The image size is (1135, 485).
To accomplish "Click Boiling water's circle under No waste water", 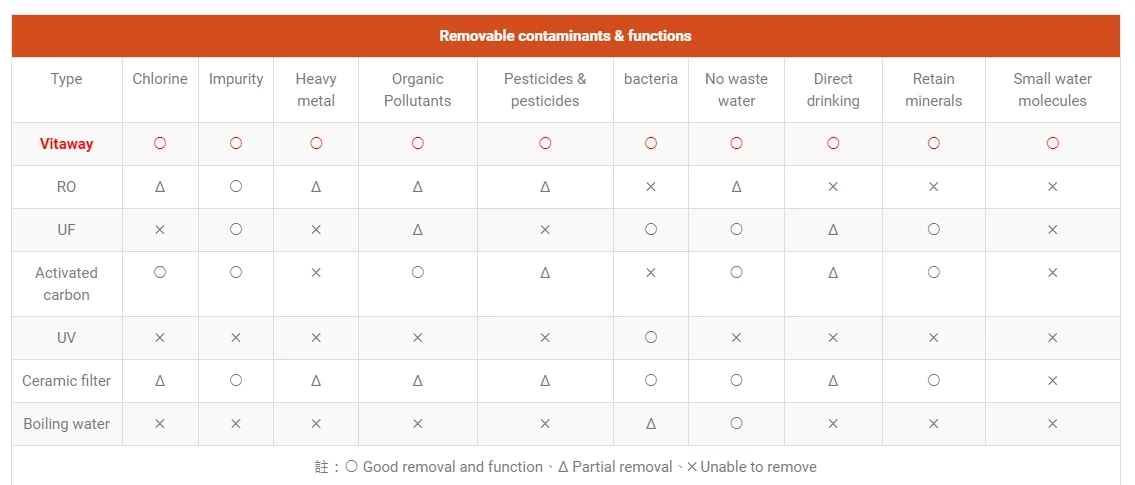I will 736,424.
